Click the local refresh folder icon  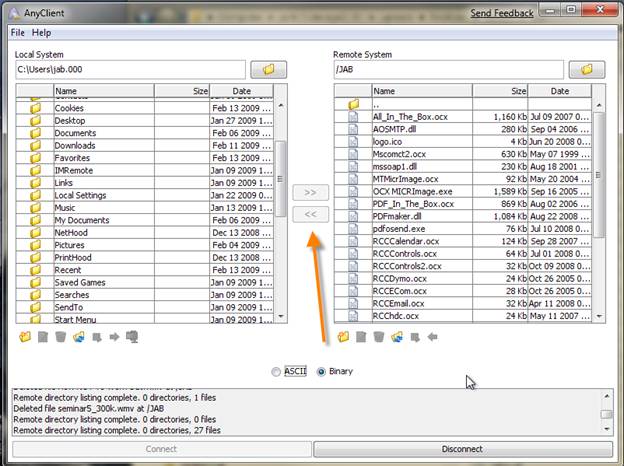(x=79, y=337)
